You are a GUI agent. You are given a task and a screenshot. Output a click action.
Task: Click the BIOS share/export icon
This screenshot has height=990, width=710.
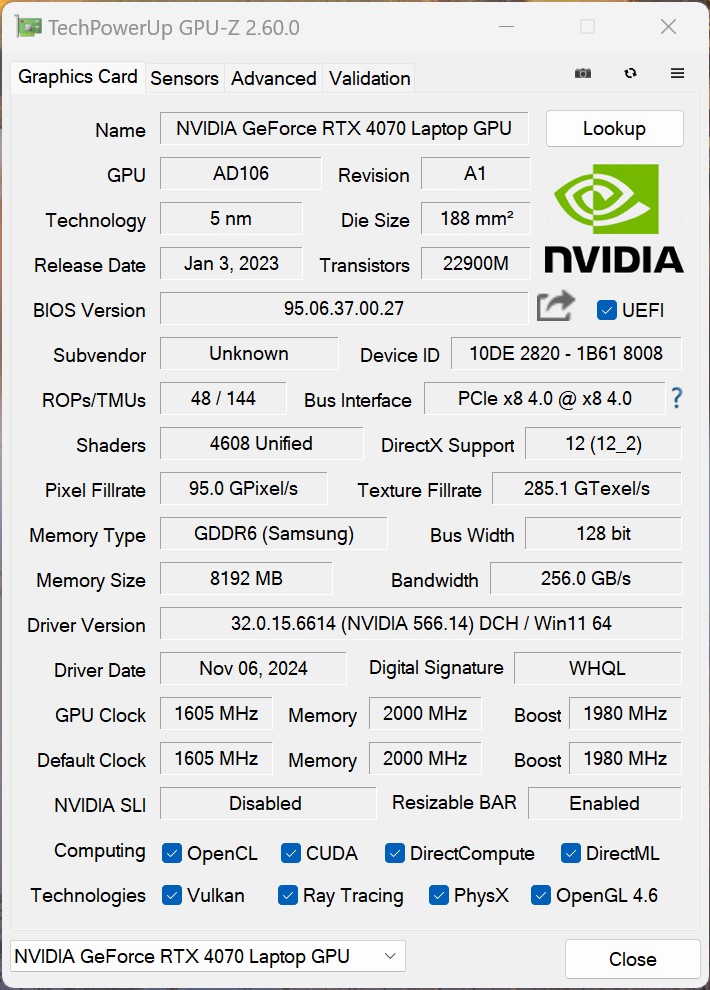click(x=555, y=307)
